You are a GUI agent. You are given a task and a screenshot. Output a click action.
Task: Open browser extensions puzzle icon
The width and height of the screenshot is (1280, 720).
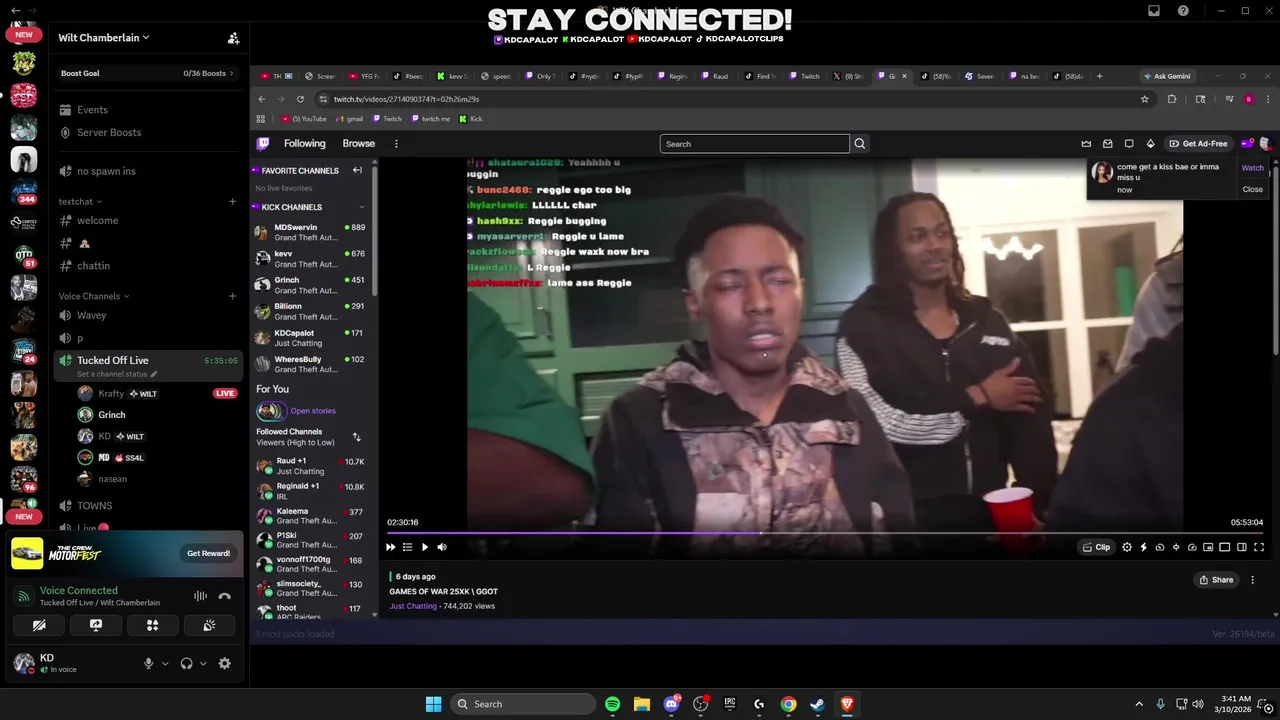[x=1172, y=99]
